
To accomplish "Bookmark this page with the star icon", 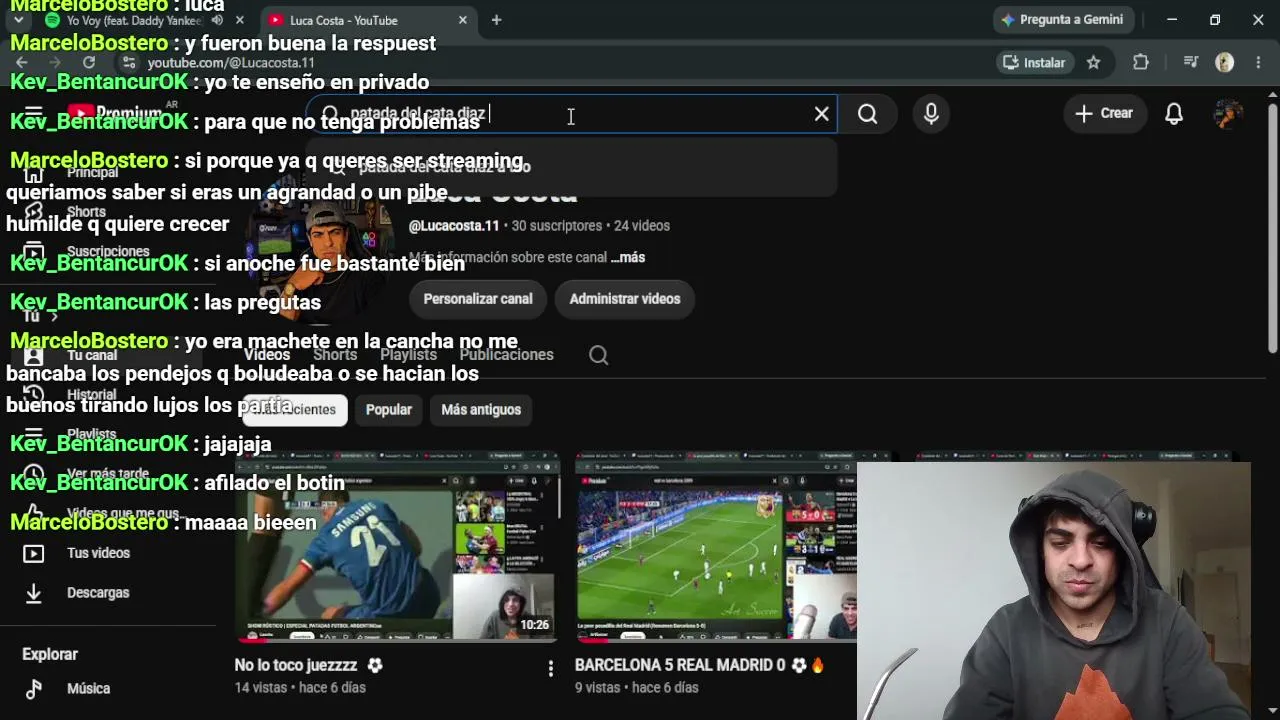I will [x=1093, y=63].
